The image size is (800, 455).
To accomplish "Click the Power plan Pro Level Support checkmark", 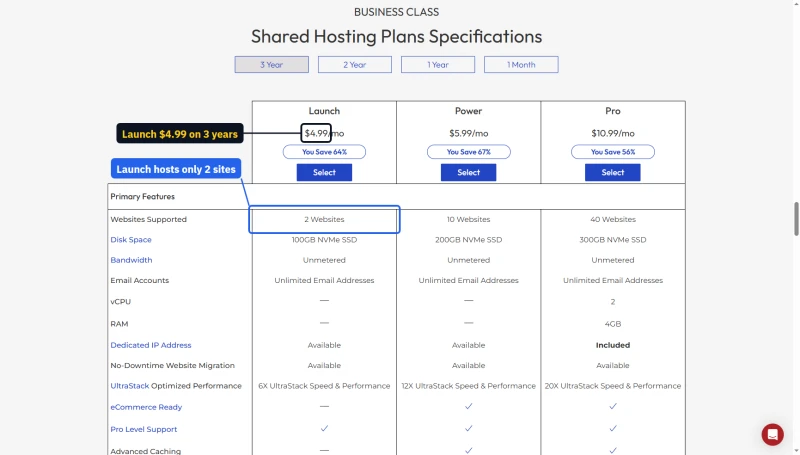I will pyautogui.click(x=468, y=428).
